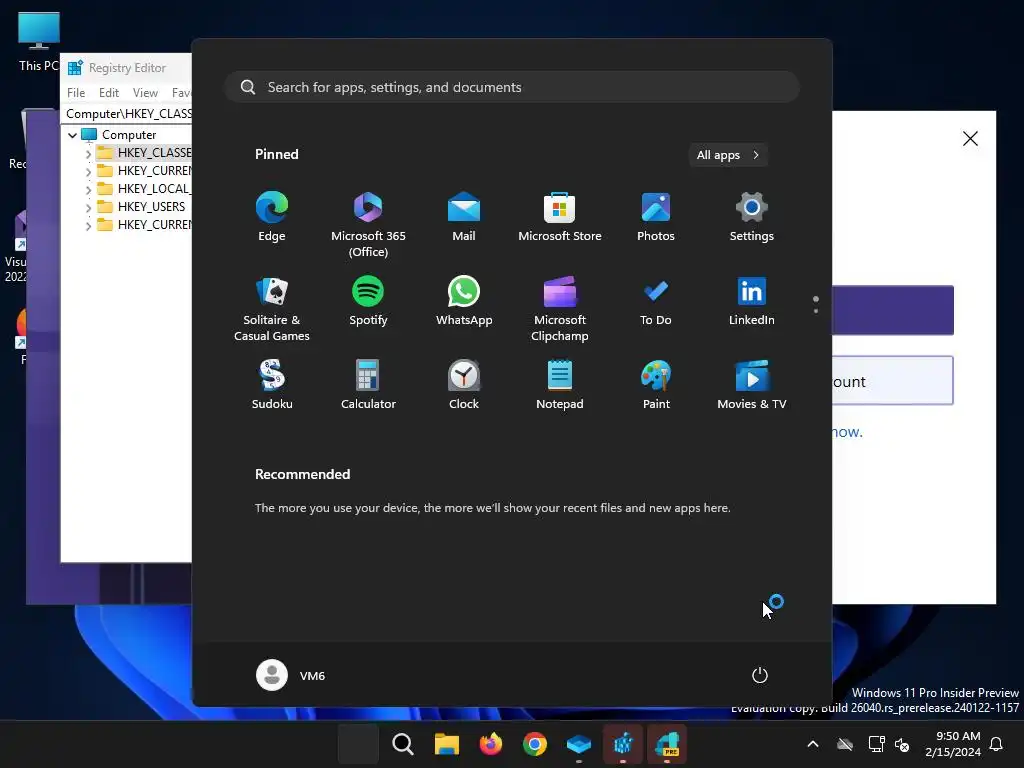Open File menu in Registry Editor
This screenshot has width=1024, height=768.
[x=76, y=93]
